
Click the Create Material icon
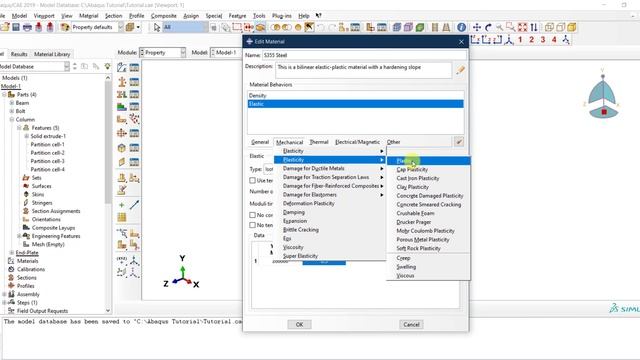click(x=122, y=67)
